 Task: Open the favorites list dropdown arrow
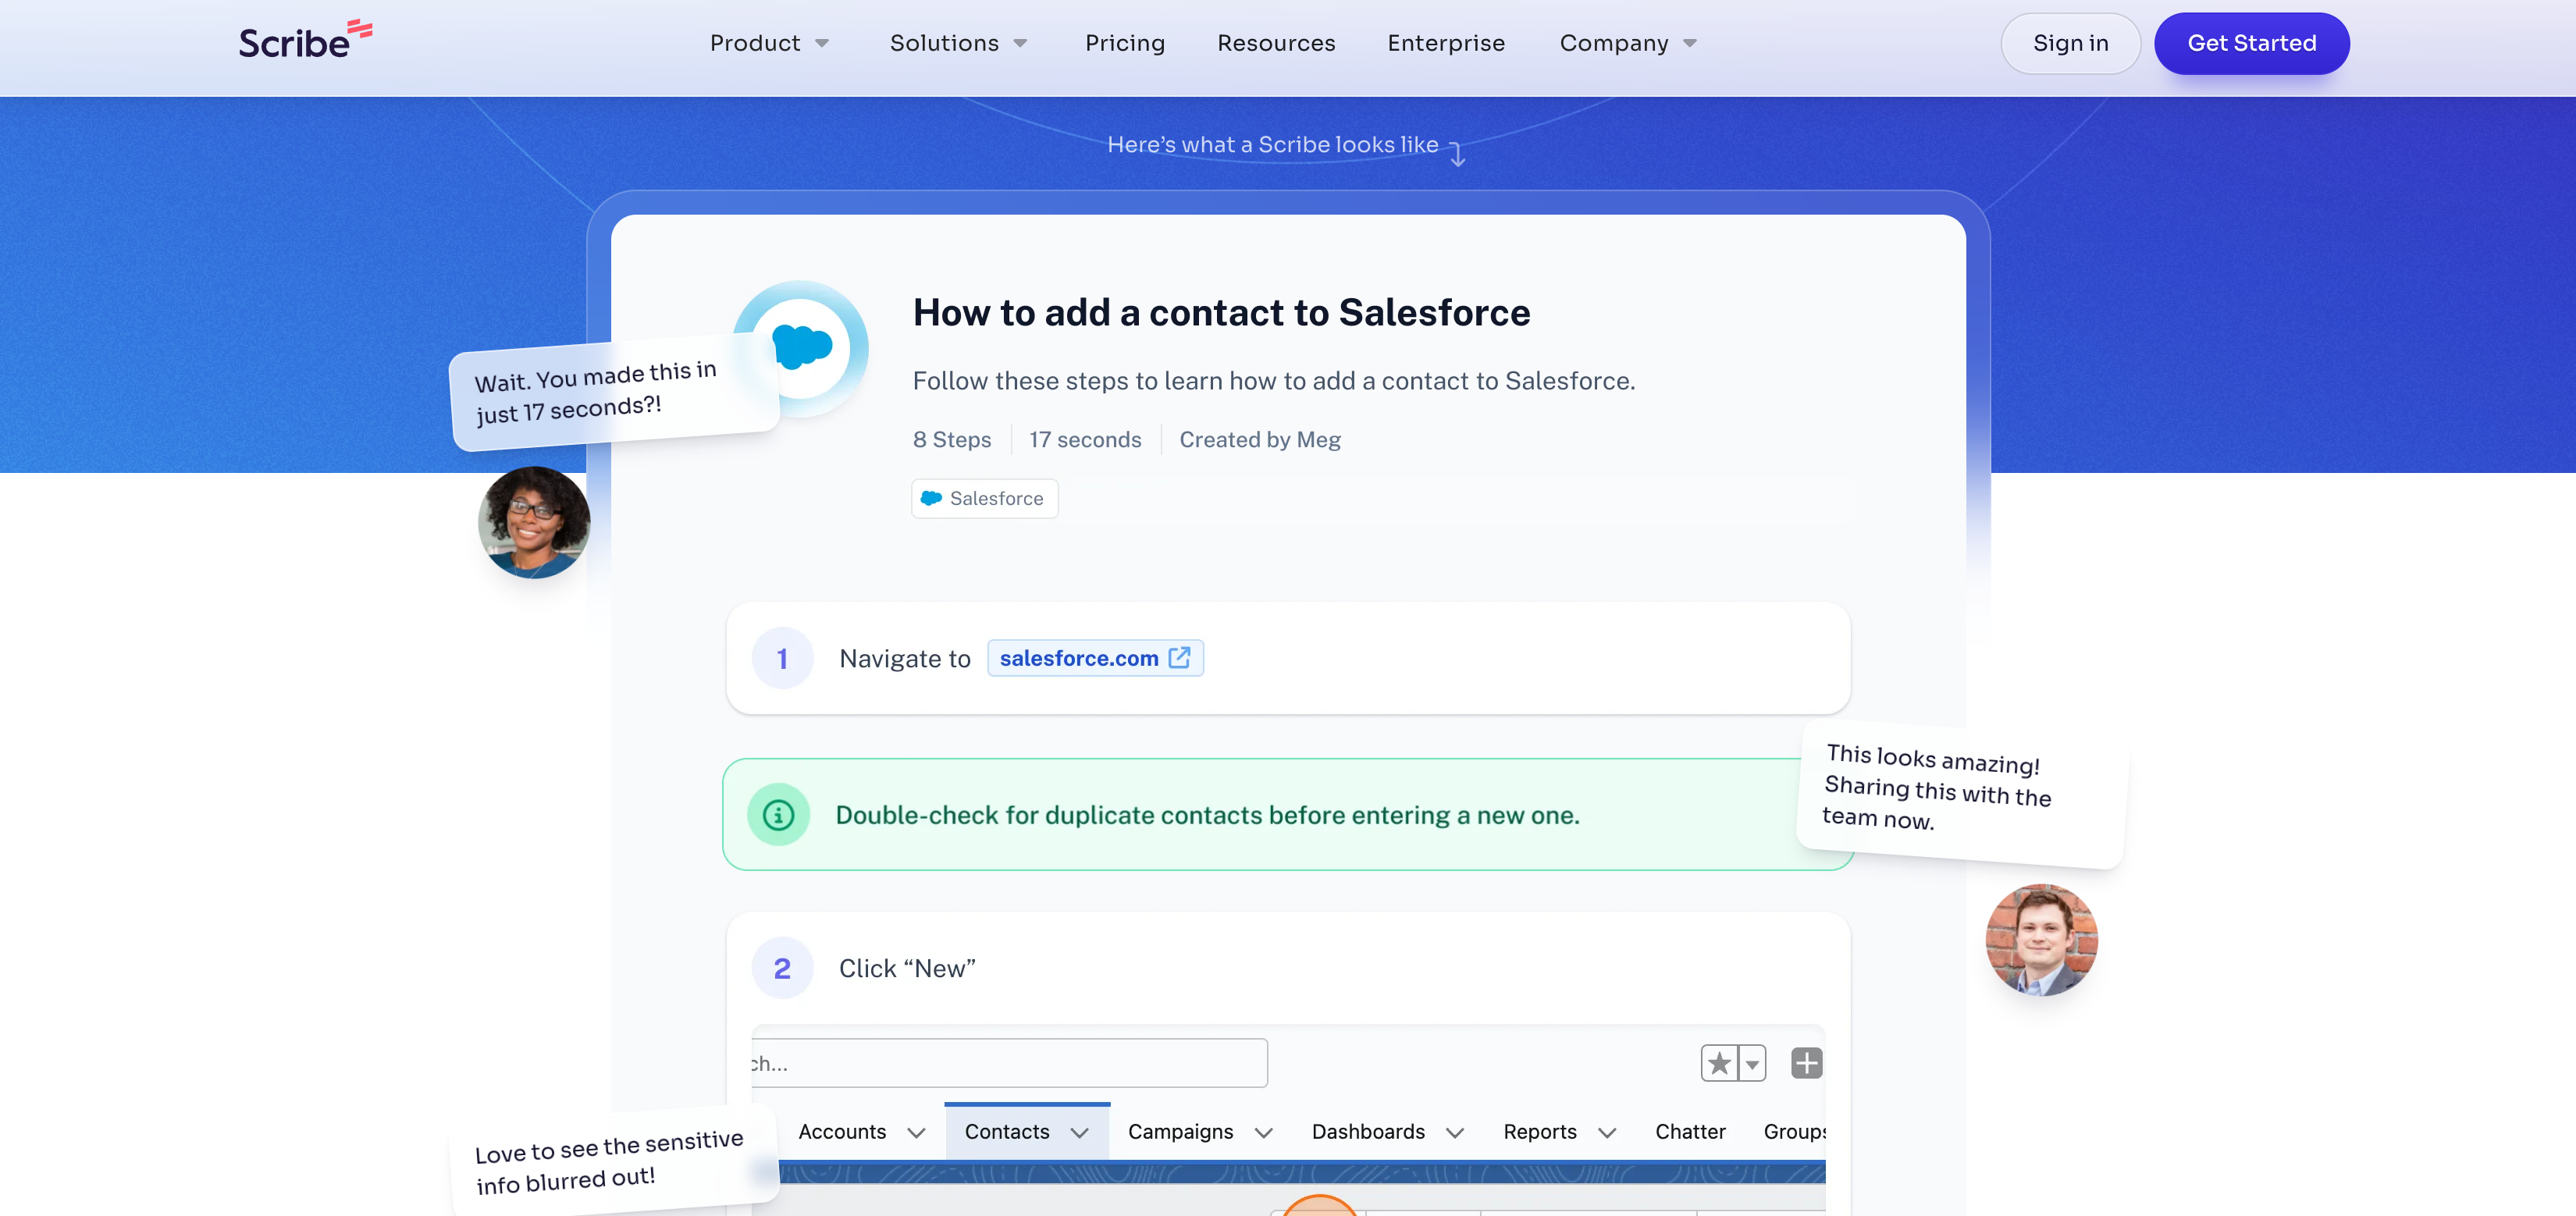[x=1752, y=1063]
